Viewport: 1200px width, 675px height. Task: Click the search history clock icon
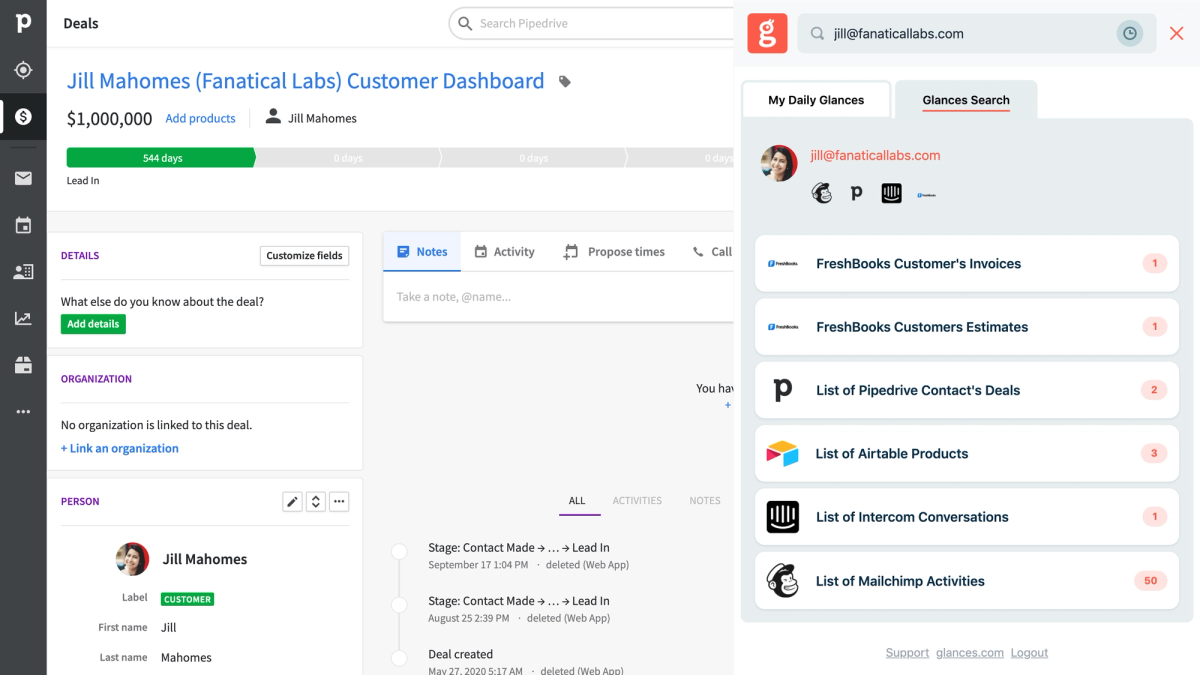point(1129,34)
